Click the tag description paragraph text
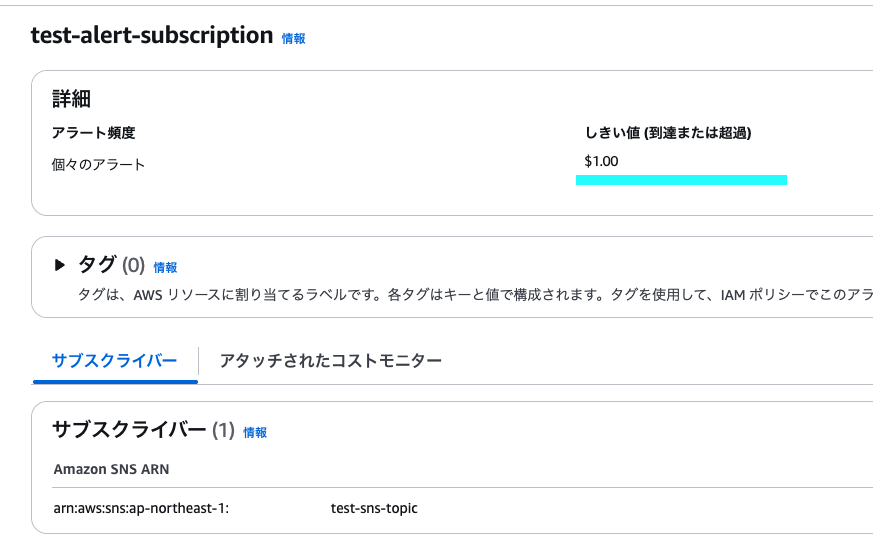This screenshot has width=873, height=549. pyautogui.click(x=475, y=295)
